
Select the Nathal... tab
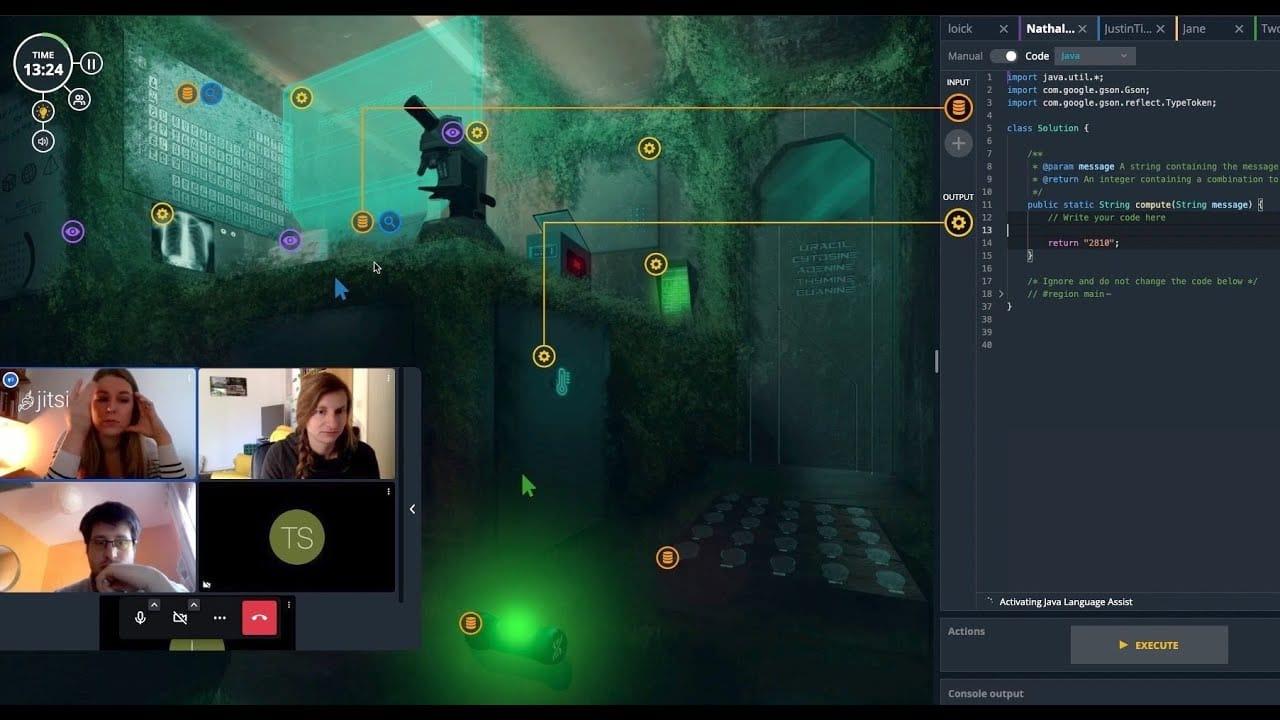pos(1050,29)
